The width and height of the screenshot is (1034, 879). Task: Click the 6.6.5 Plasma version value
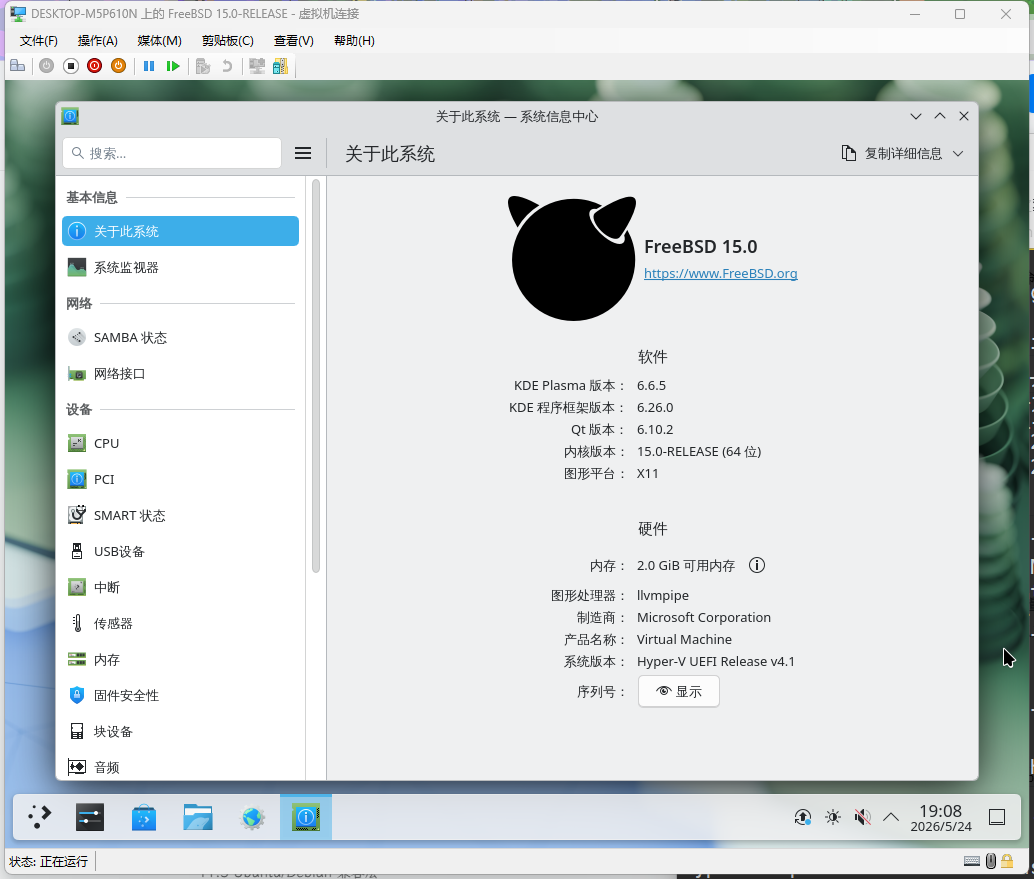652,386
